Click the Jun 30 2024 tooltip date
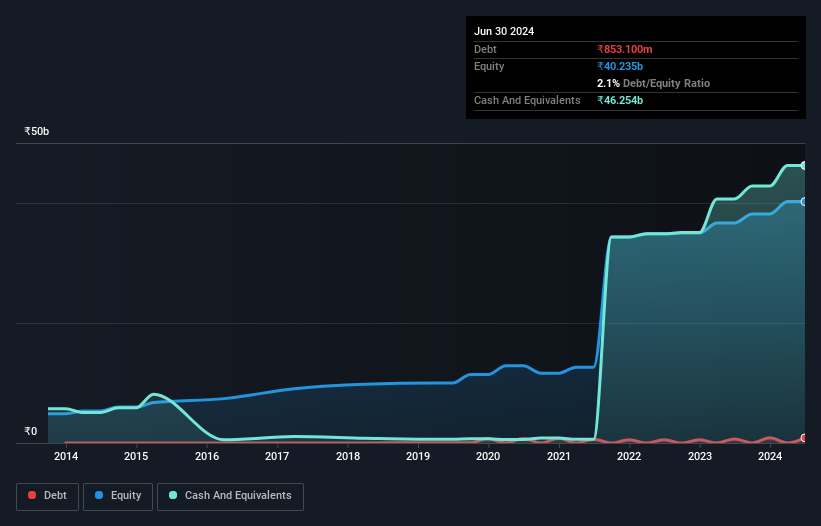The image size is (821, 526). point(504,31)
